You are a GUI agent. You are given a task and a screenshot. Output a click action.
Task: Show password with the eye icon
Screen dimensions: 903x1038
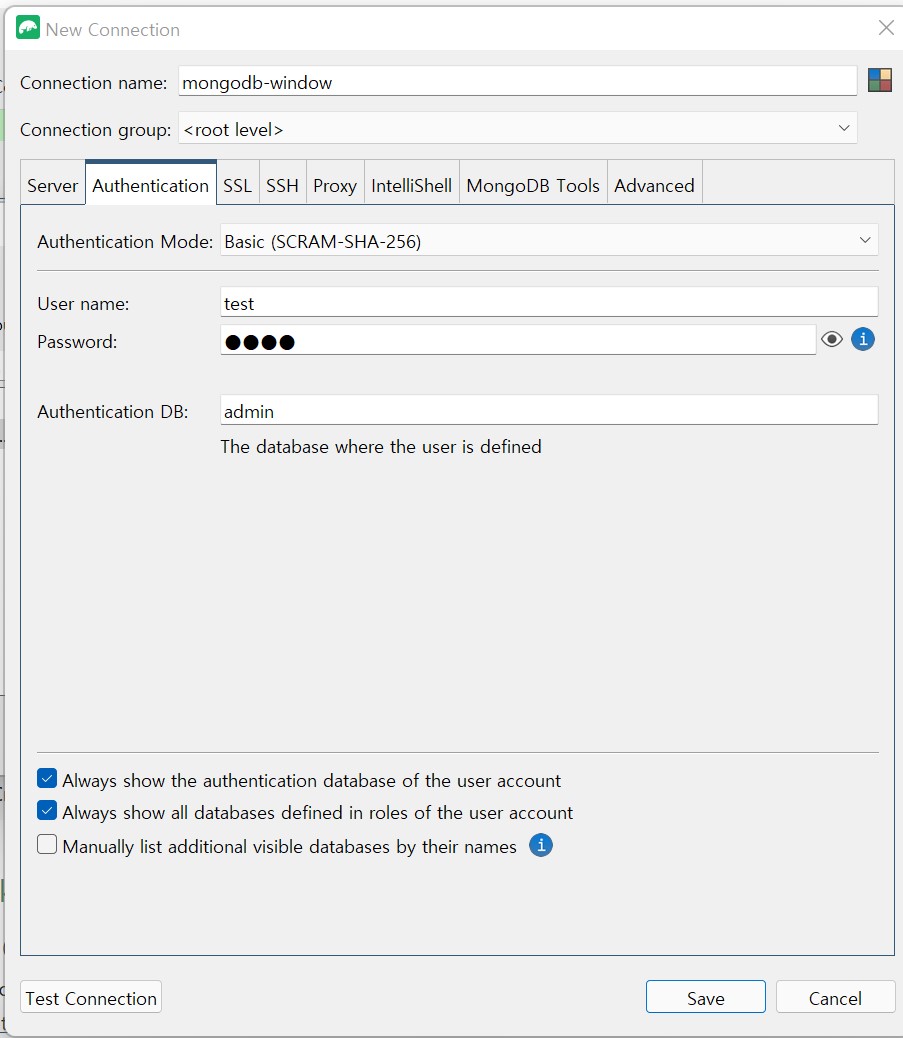(832, 340)
